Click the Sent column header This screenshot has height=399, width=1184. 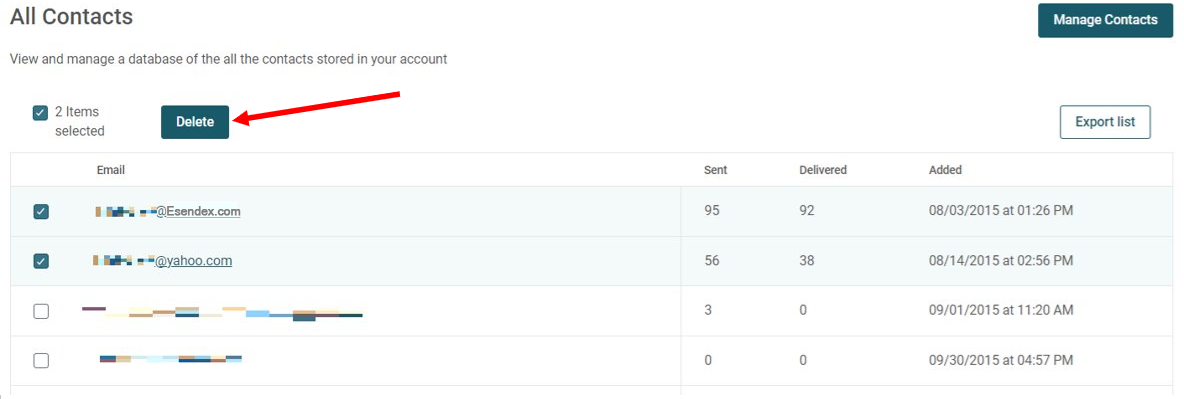(x=715, y=170)
